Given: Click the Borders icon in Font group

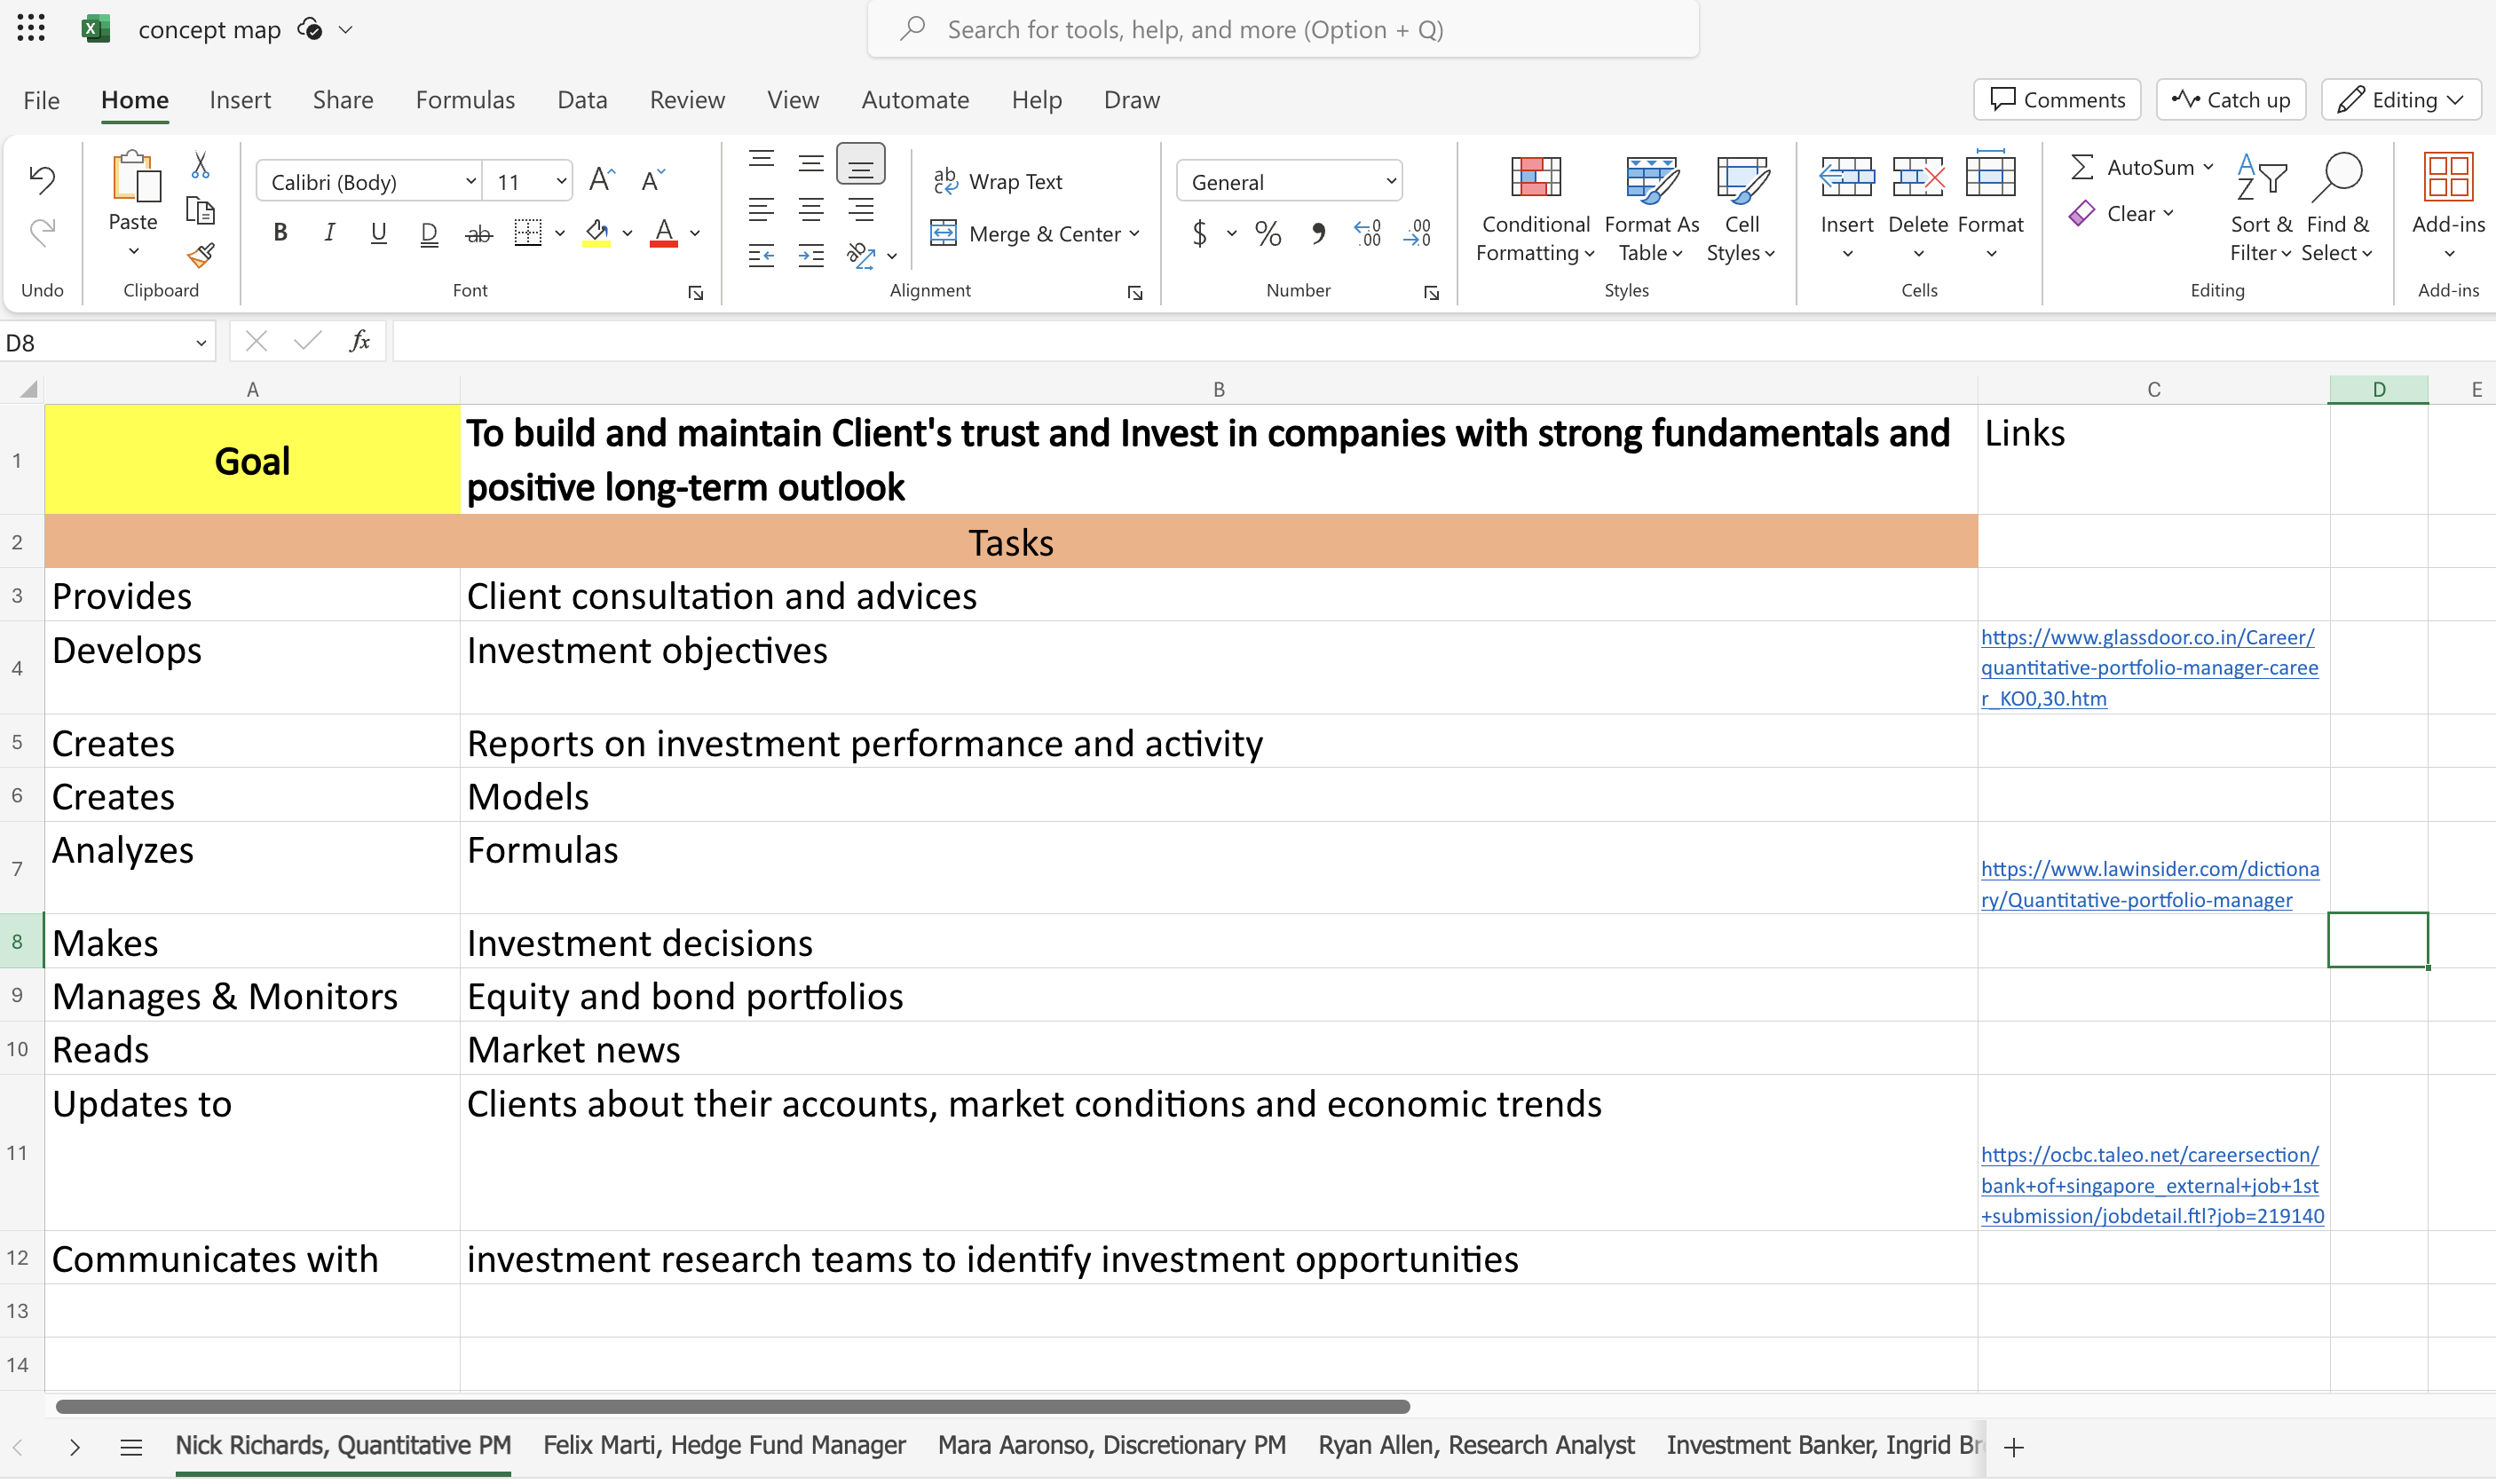Looking at the screenshot, I should [x=528, y=233].
